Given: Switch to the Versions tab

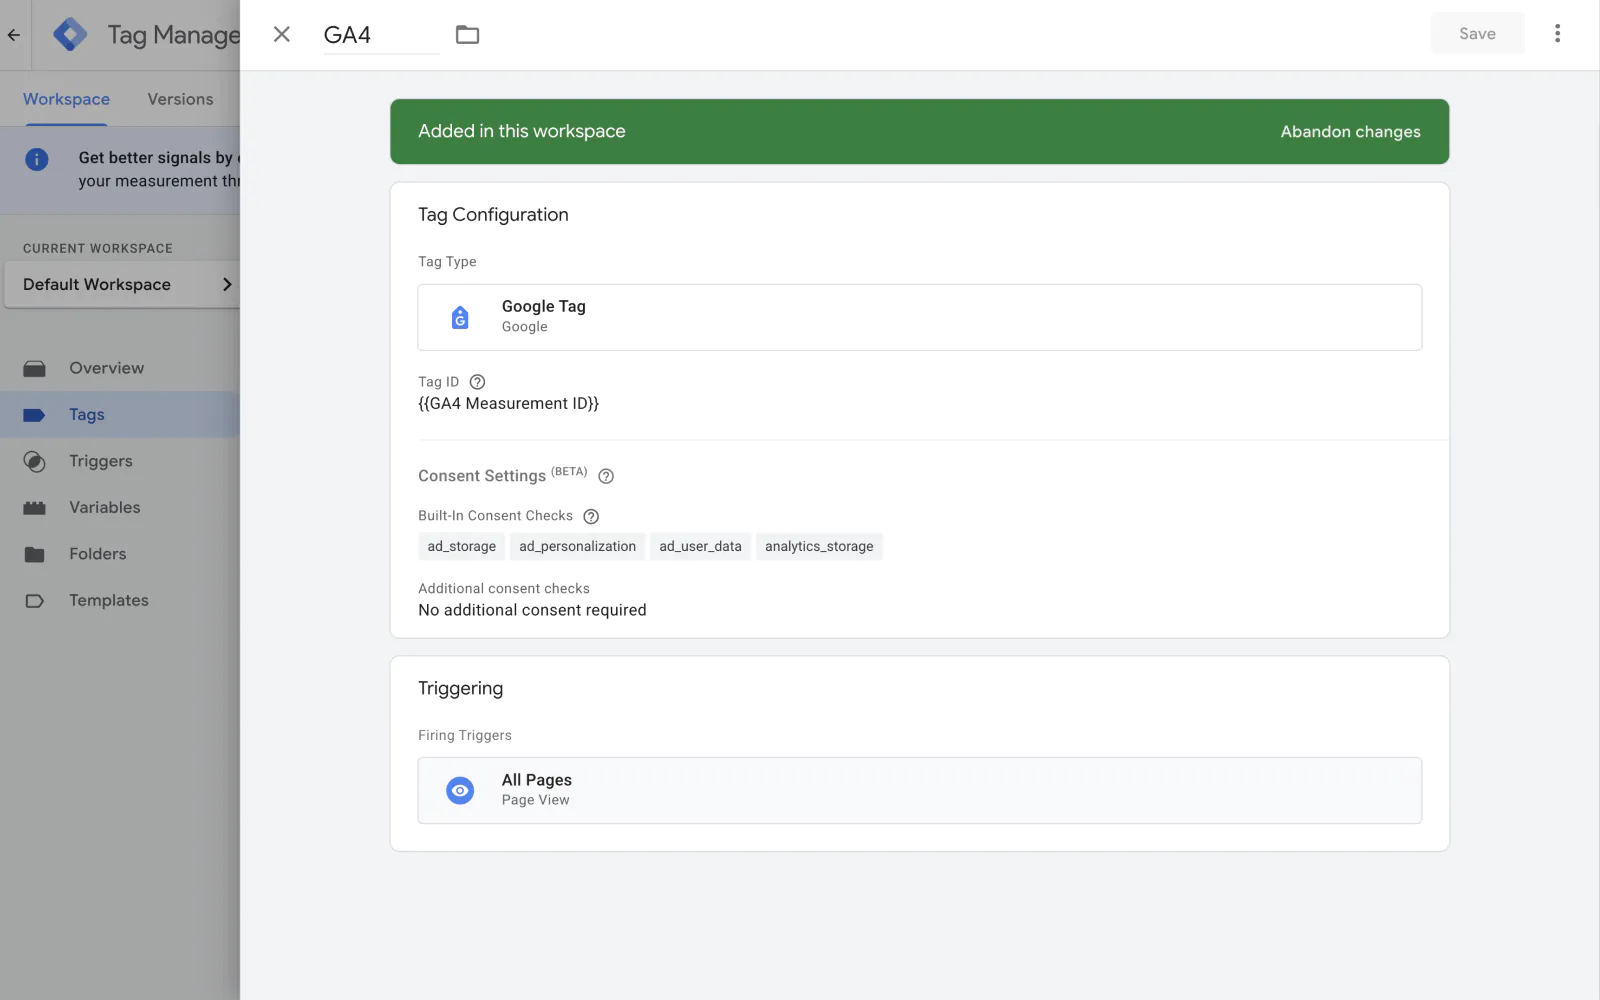Looking at the screenshot, I should tap(180, 99).
